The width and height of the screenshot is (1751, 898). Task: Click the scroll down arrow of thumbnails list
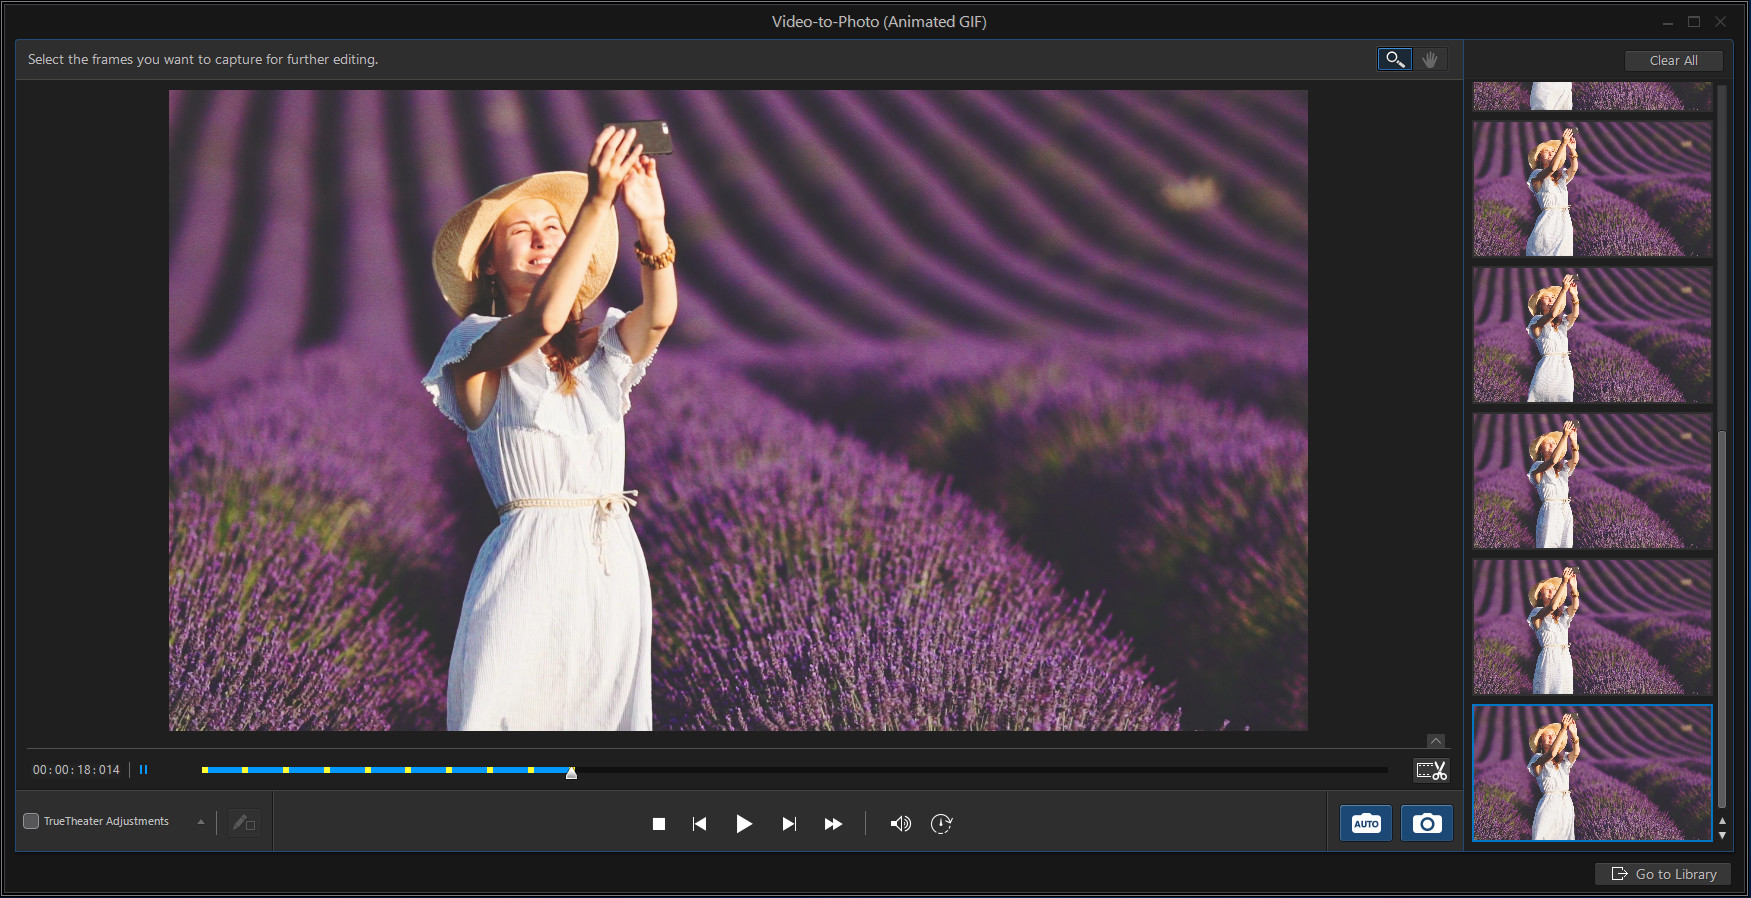point(1722,835)
